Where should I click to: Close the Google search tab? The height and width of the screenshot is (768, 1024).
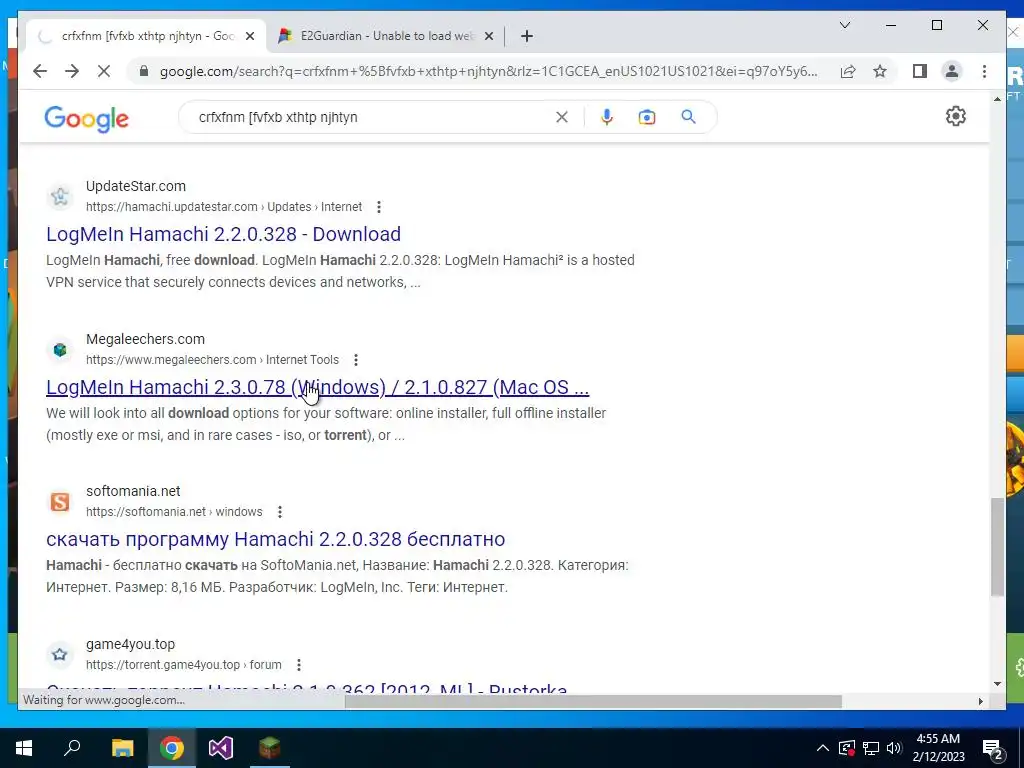tap(249, 36)
